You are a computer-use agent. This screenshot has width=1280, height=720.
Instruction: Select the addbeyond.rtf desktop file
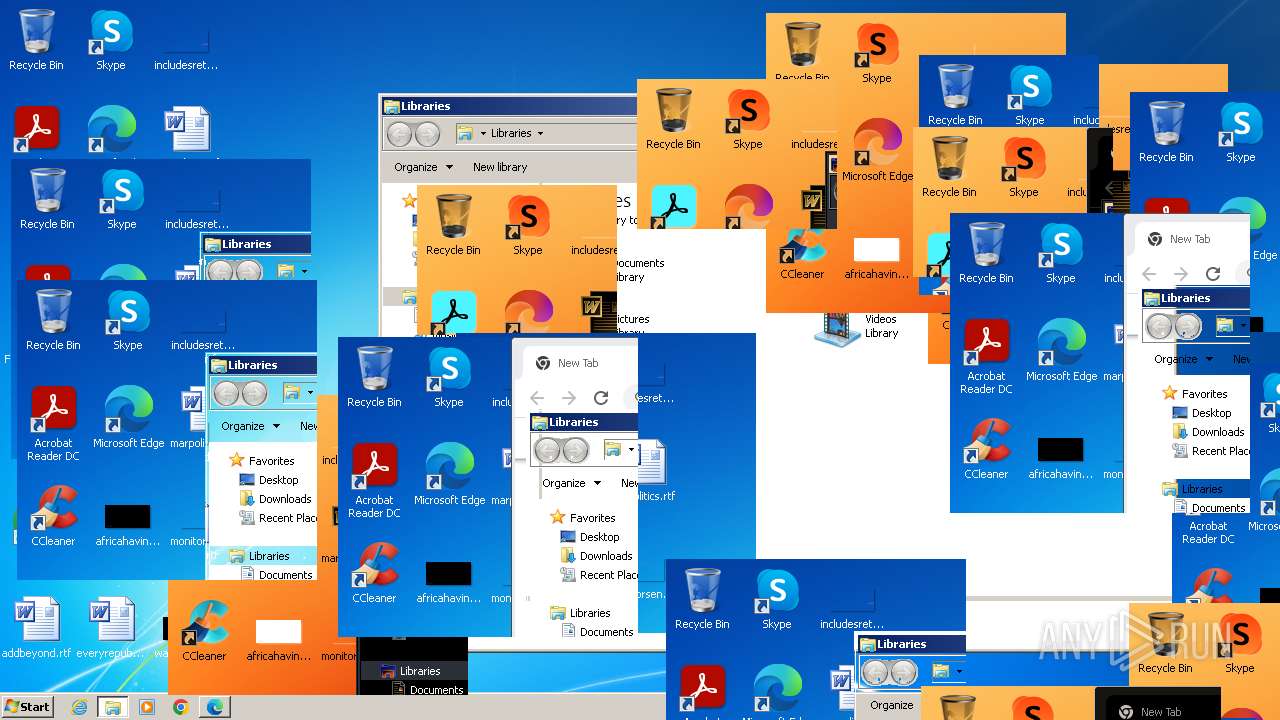coord(37,628)
